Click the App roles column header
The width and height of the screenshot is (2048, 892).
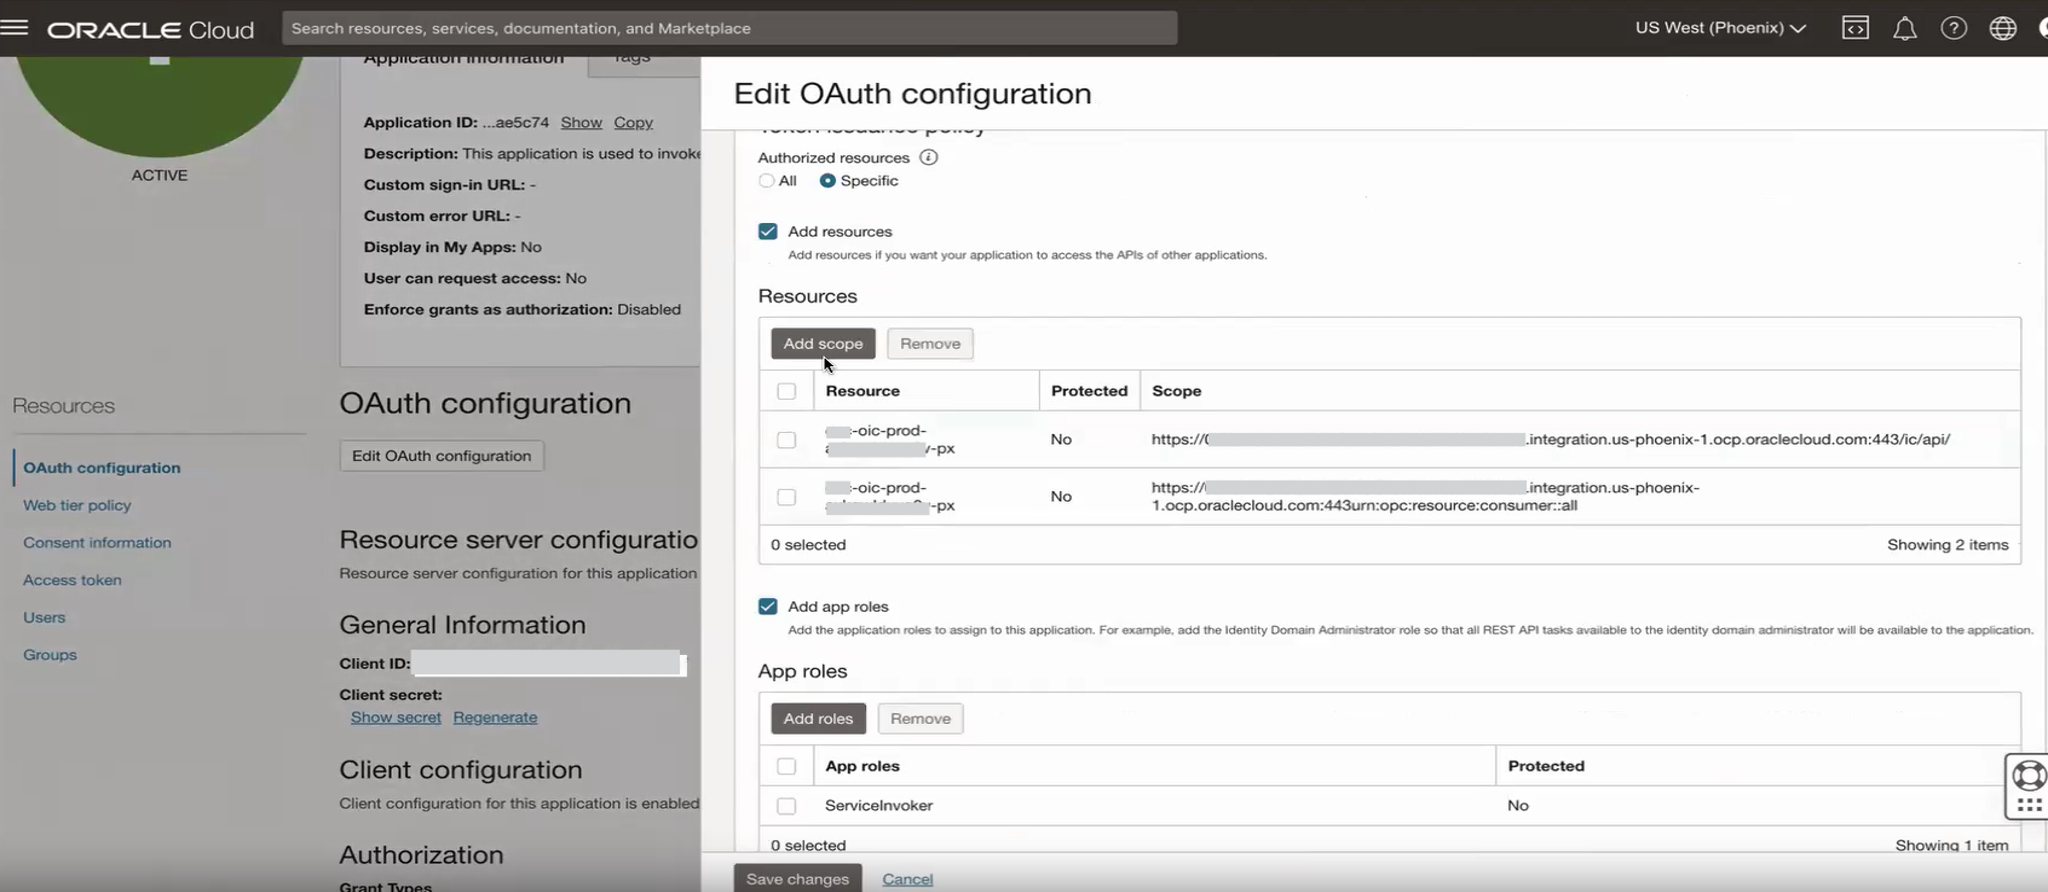coord(862,766)
